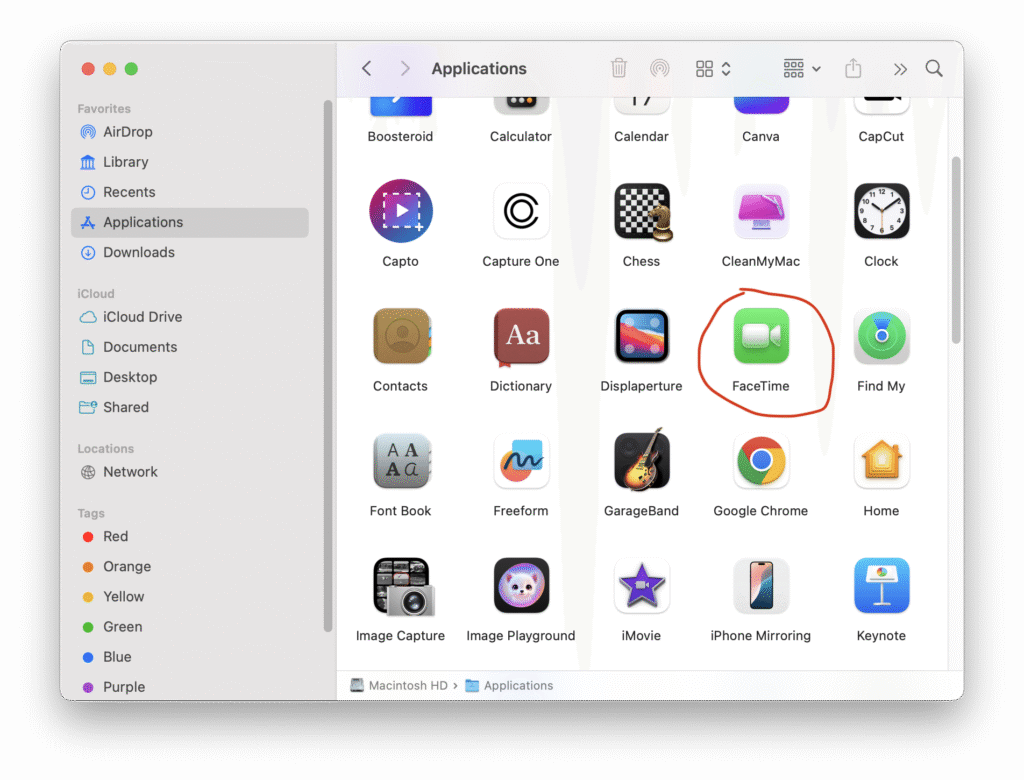The height and width of the screenshot is (780, 1024).
Task: Open the Capto app icon
Action: point(400,211)
